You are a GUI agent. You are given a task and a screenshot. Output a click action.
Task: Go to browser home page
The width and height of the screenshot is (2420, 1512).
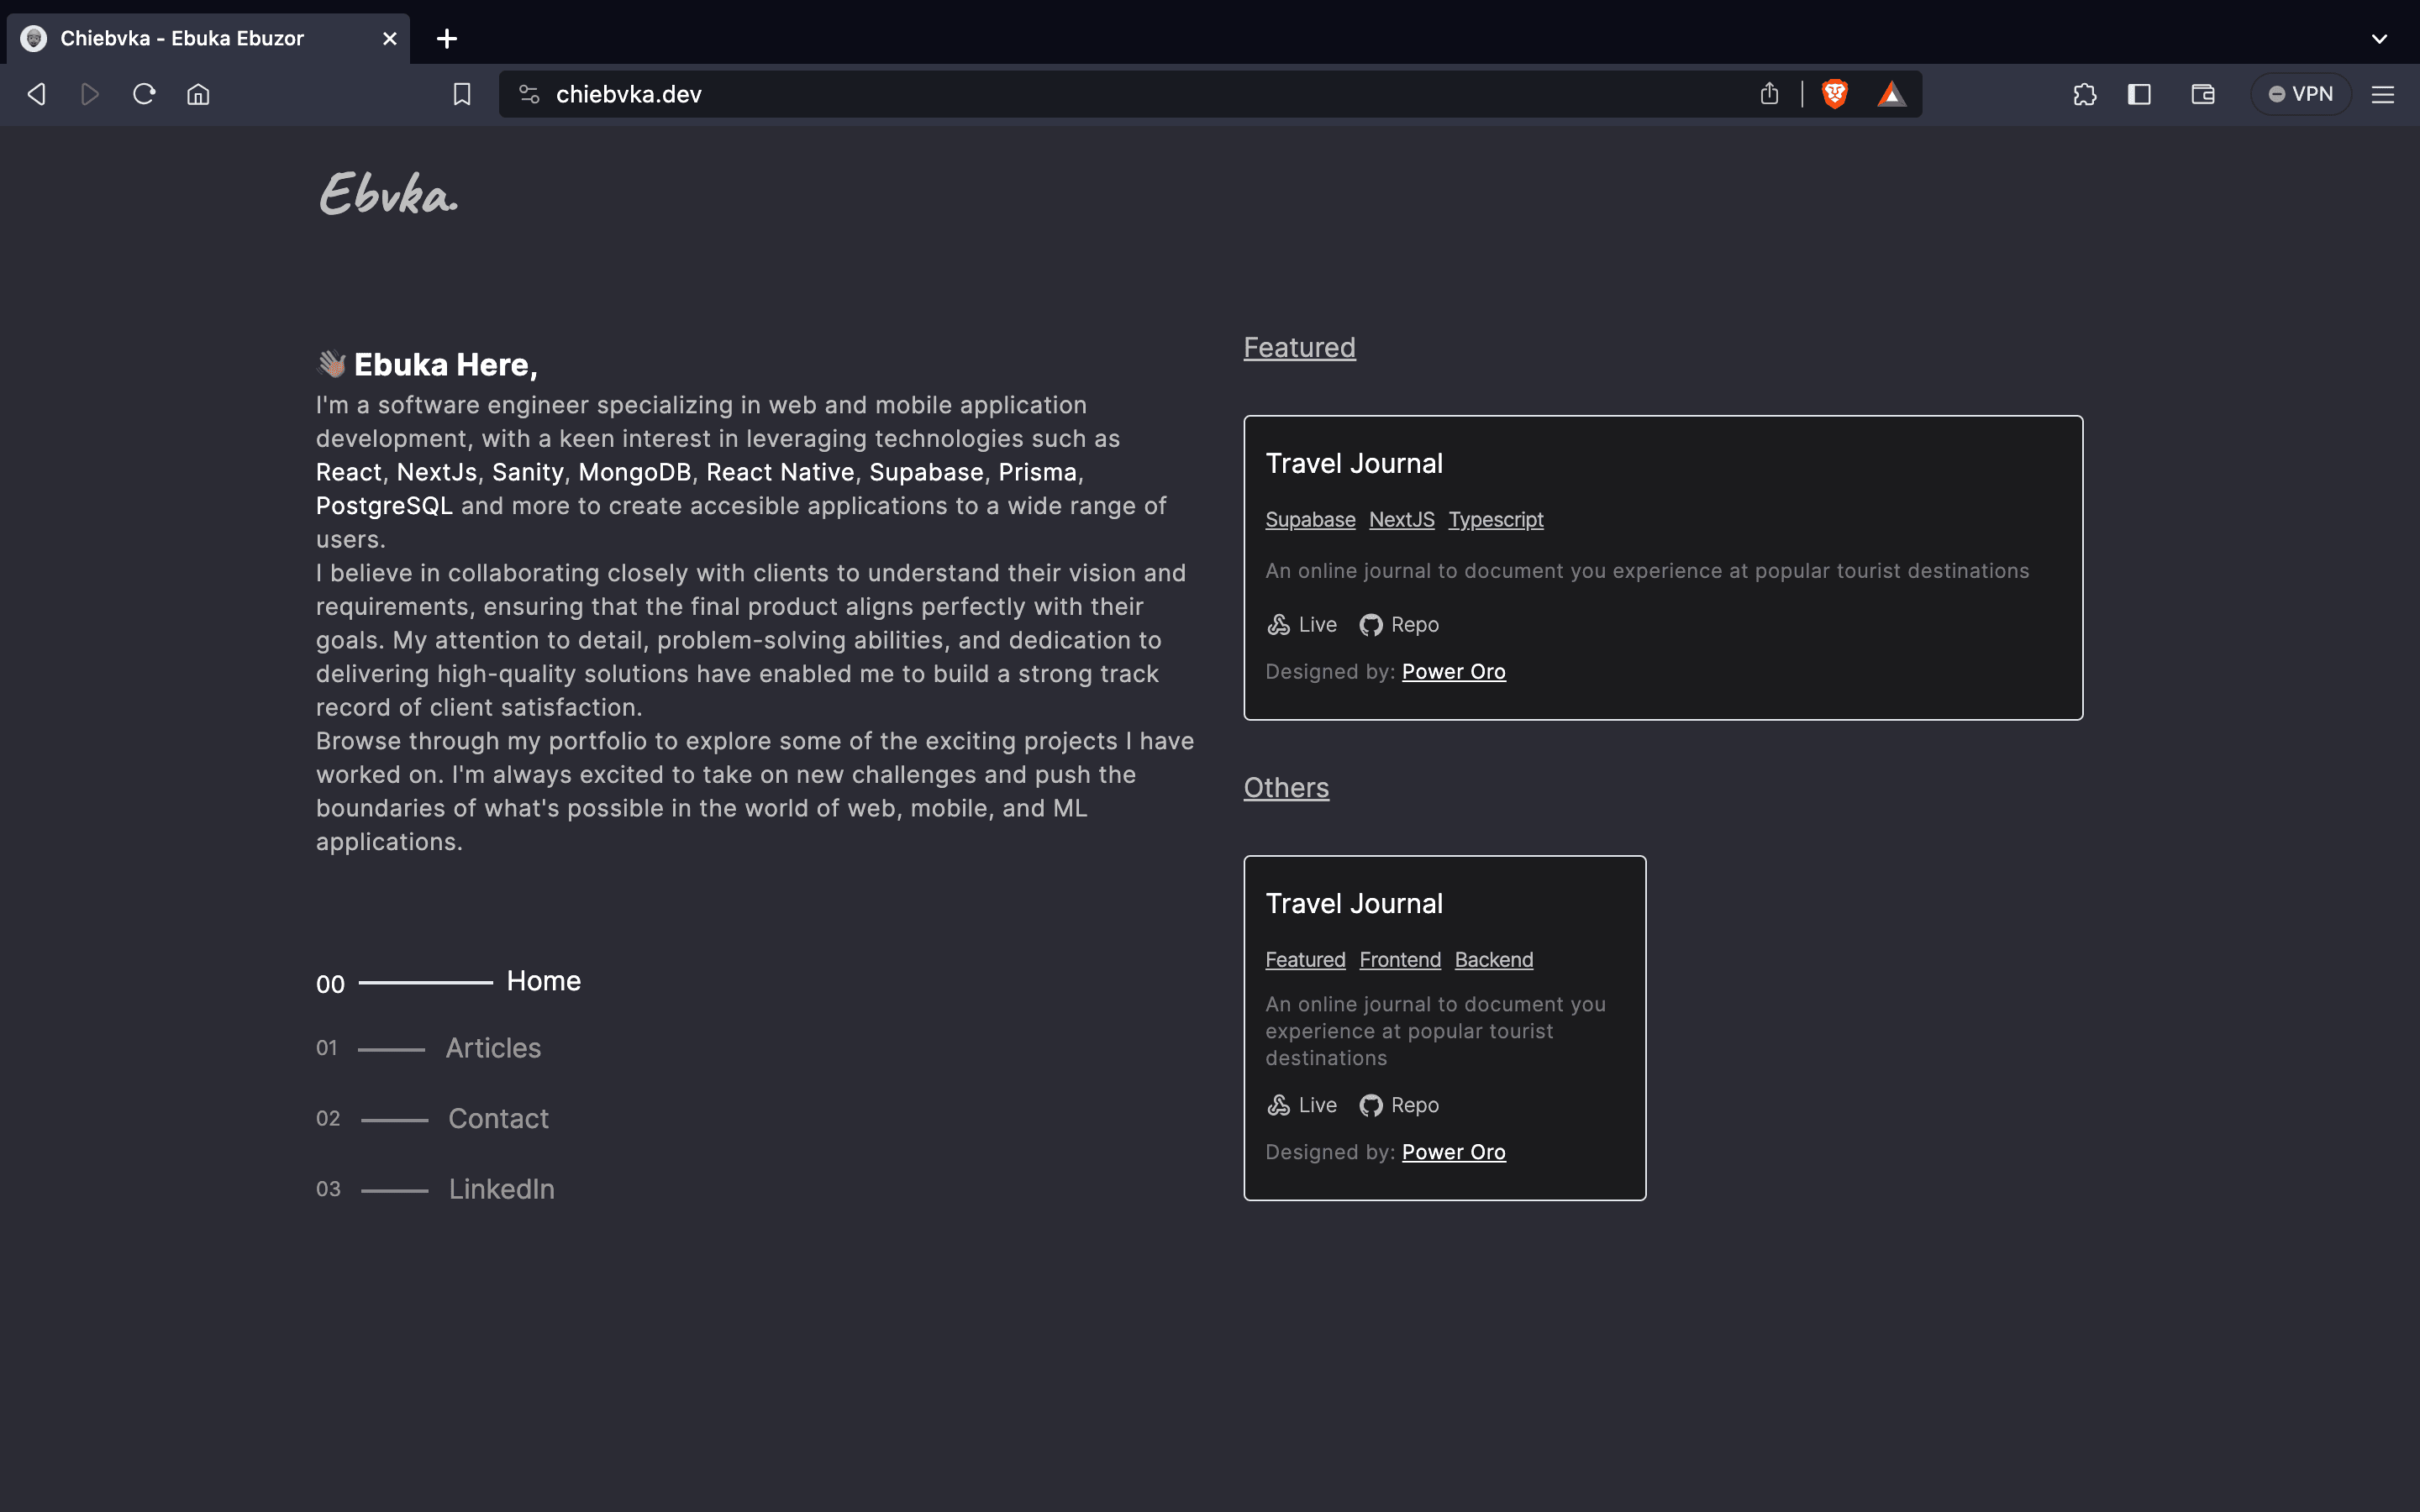click(198, 94)
